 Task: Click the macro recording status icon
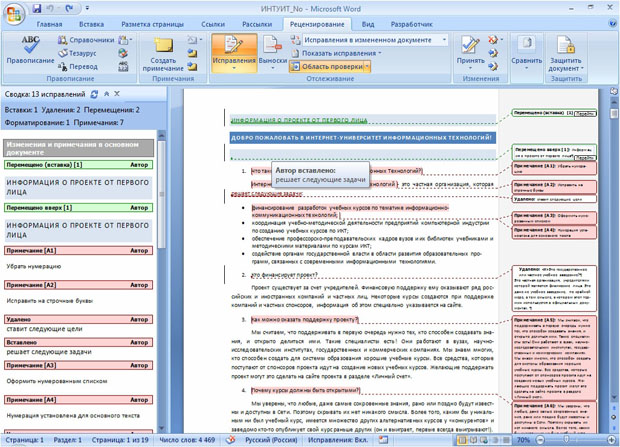[x=383, y=440]
